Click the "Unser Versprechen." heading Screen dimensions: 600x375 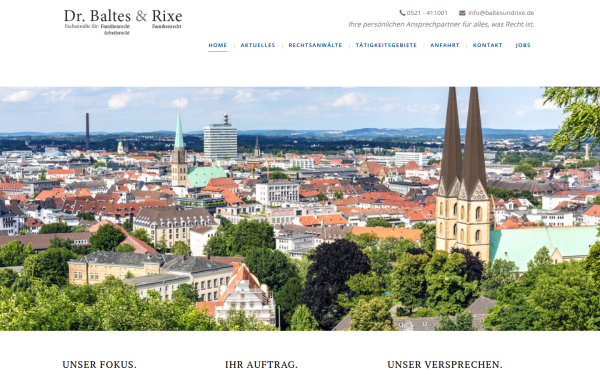[445, 365]
